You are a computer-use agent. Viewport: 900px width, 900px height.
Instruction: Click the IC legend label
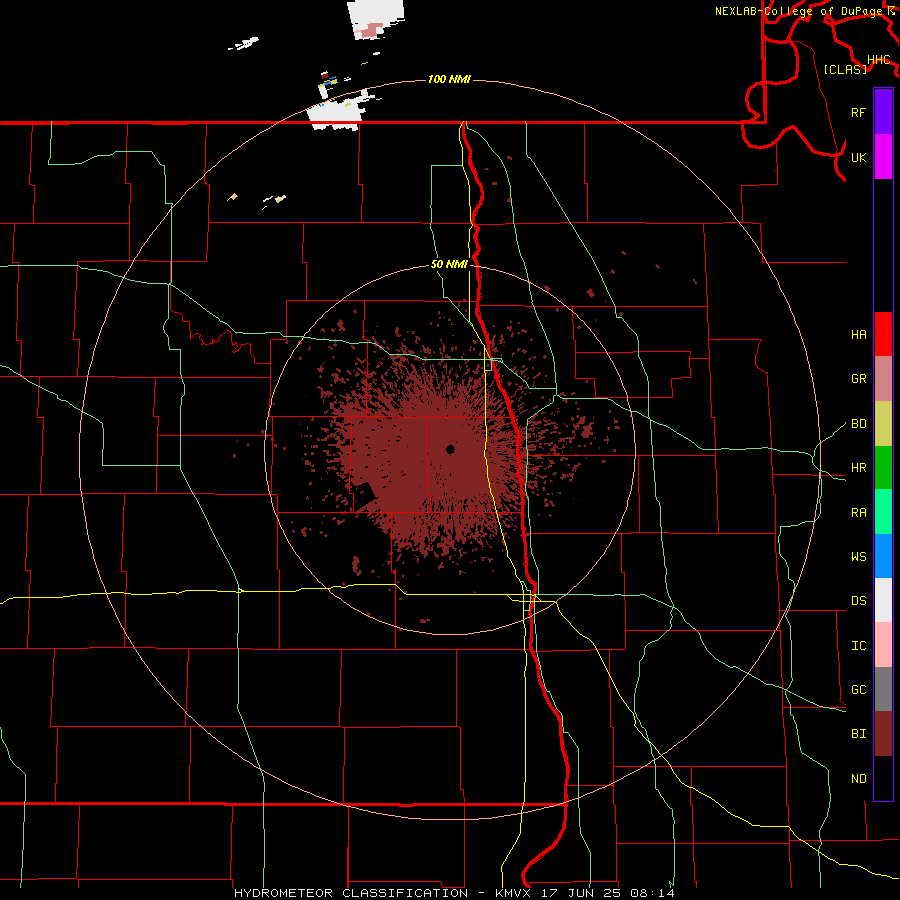pos(859,646)
